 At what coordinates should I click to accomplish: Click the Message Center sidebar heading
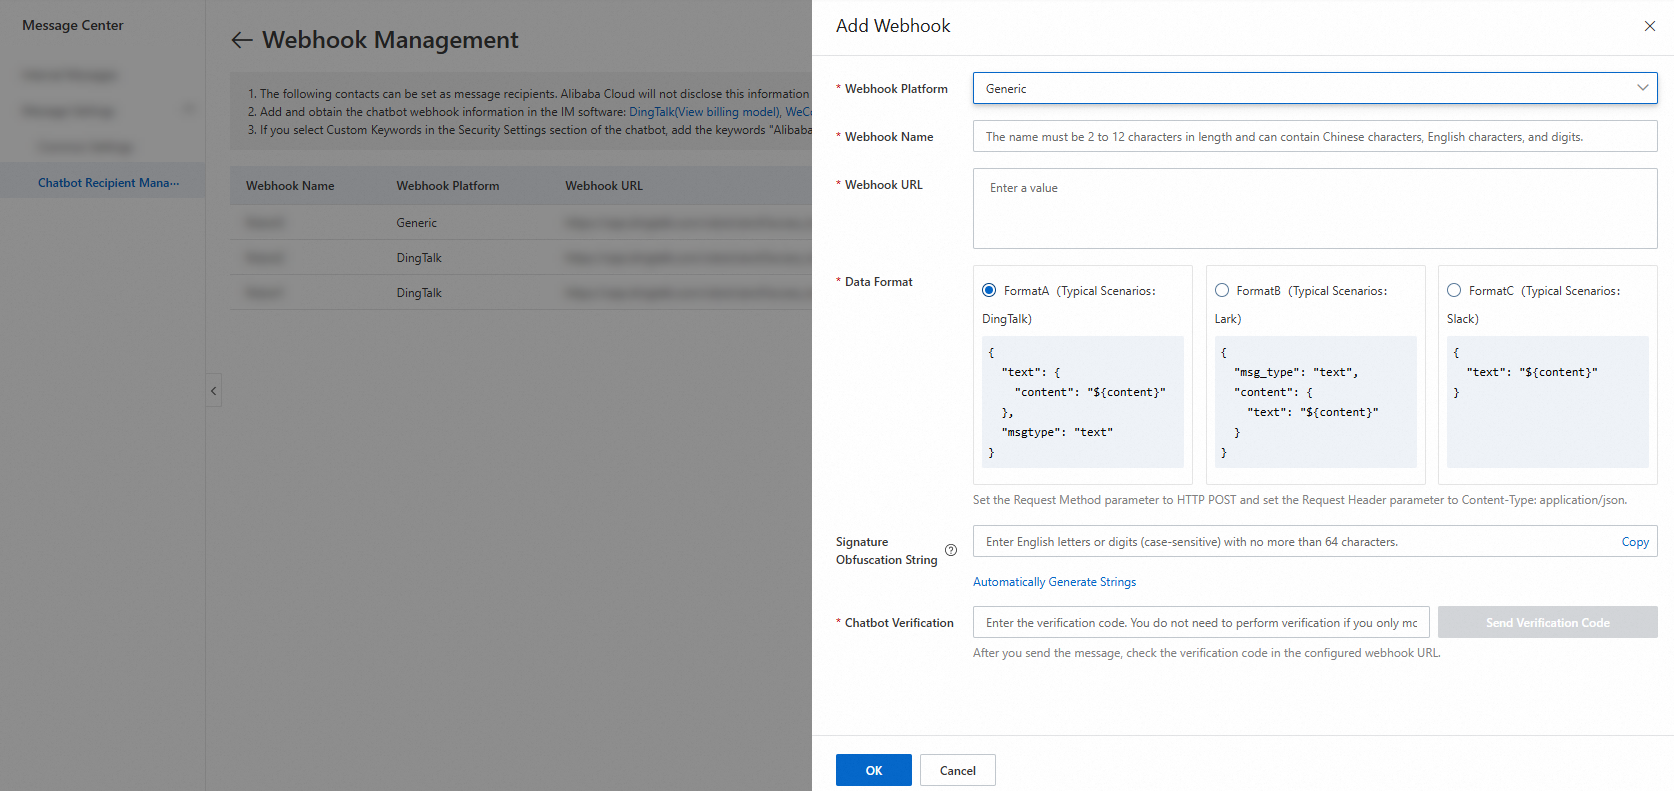[x=73, y=26]
